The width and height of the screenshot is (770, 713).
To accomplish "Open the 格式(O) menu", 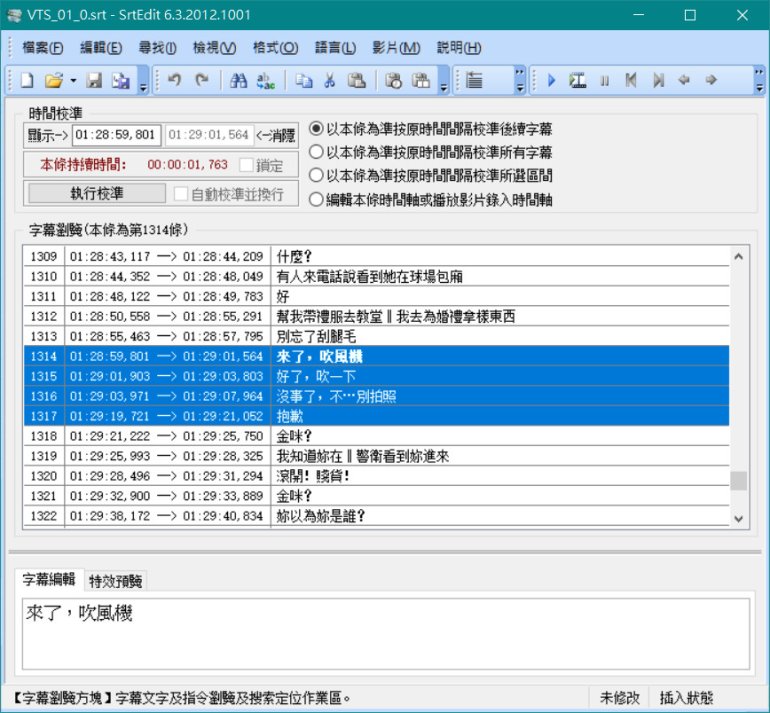I will pos(275,48).
